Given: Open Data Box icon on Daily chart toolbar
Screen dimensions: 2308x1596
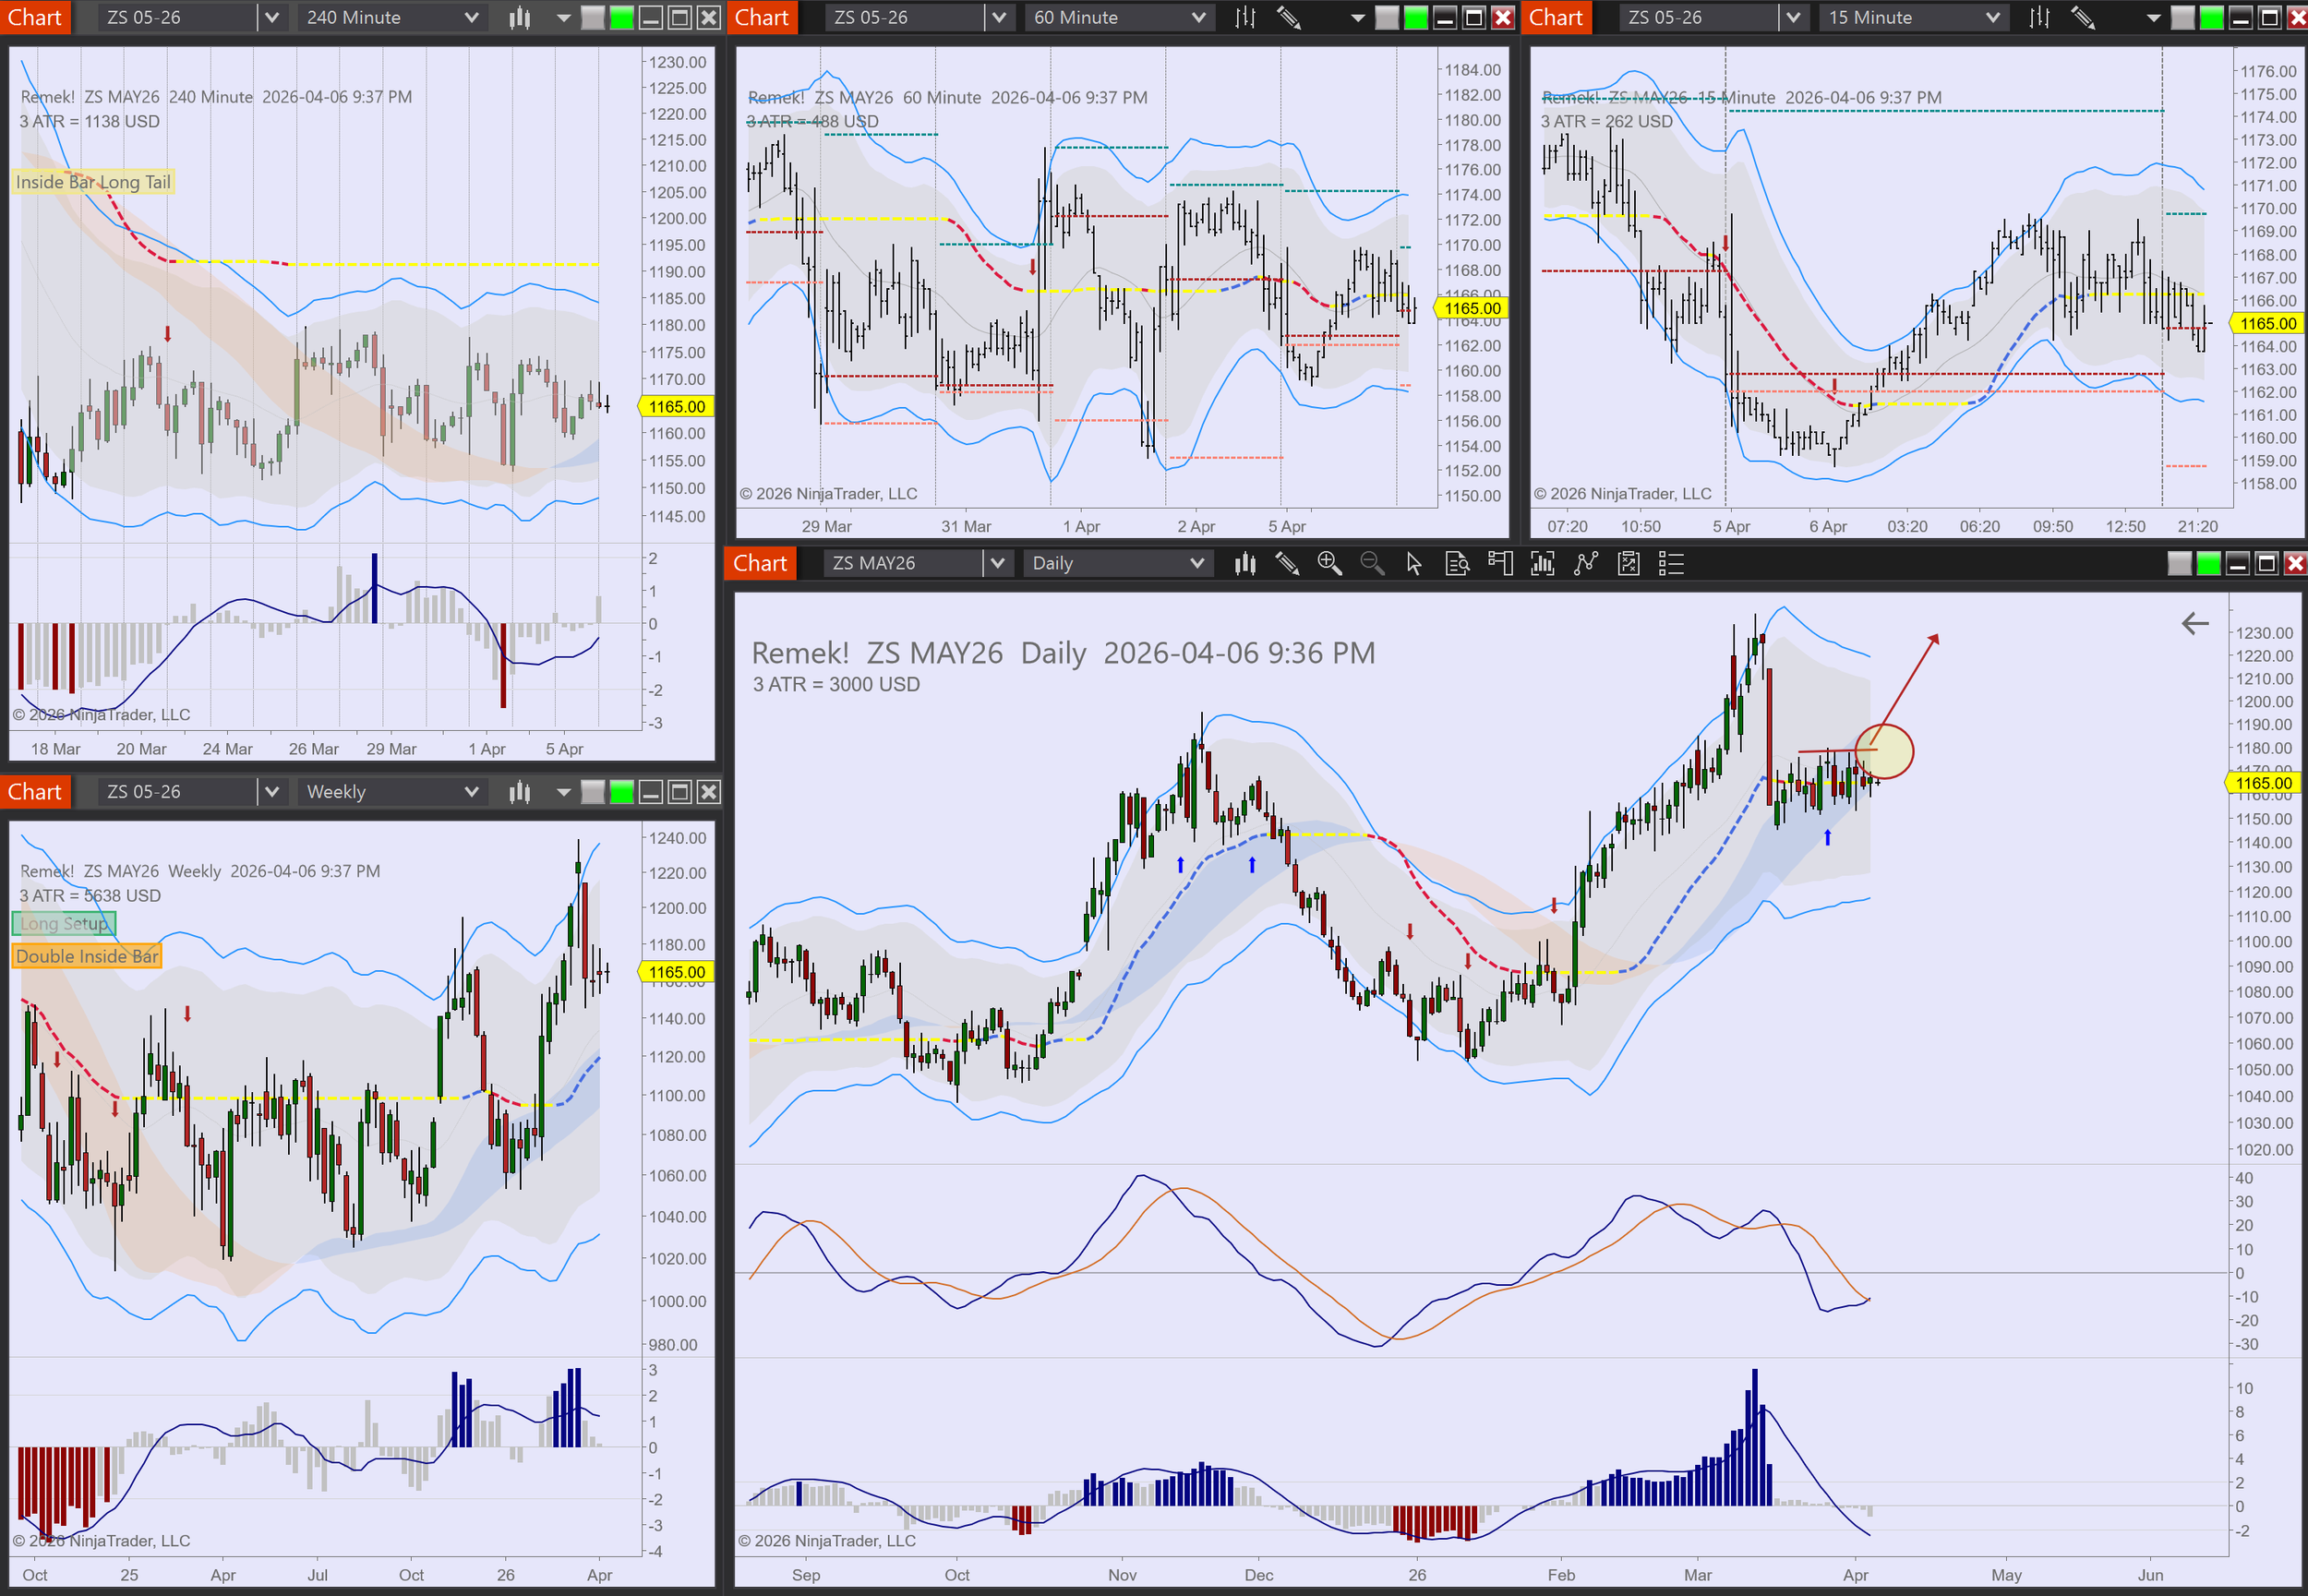Looking at the screenshot, I should 1457,564.
